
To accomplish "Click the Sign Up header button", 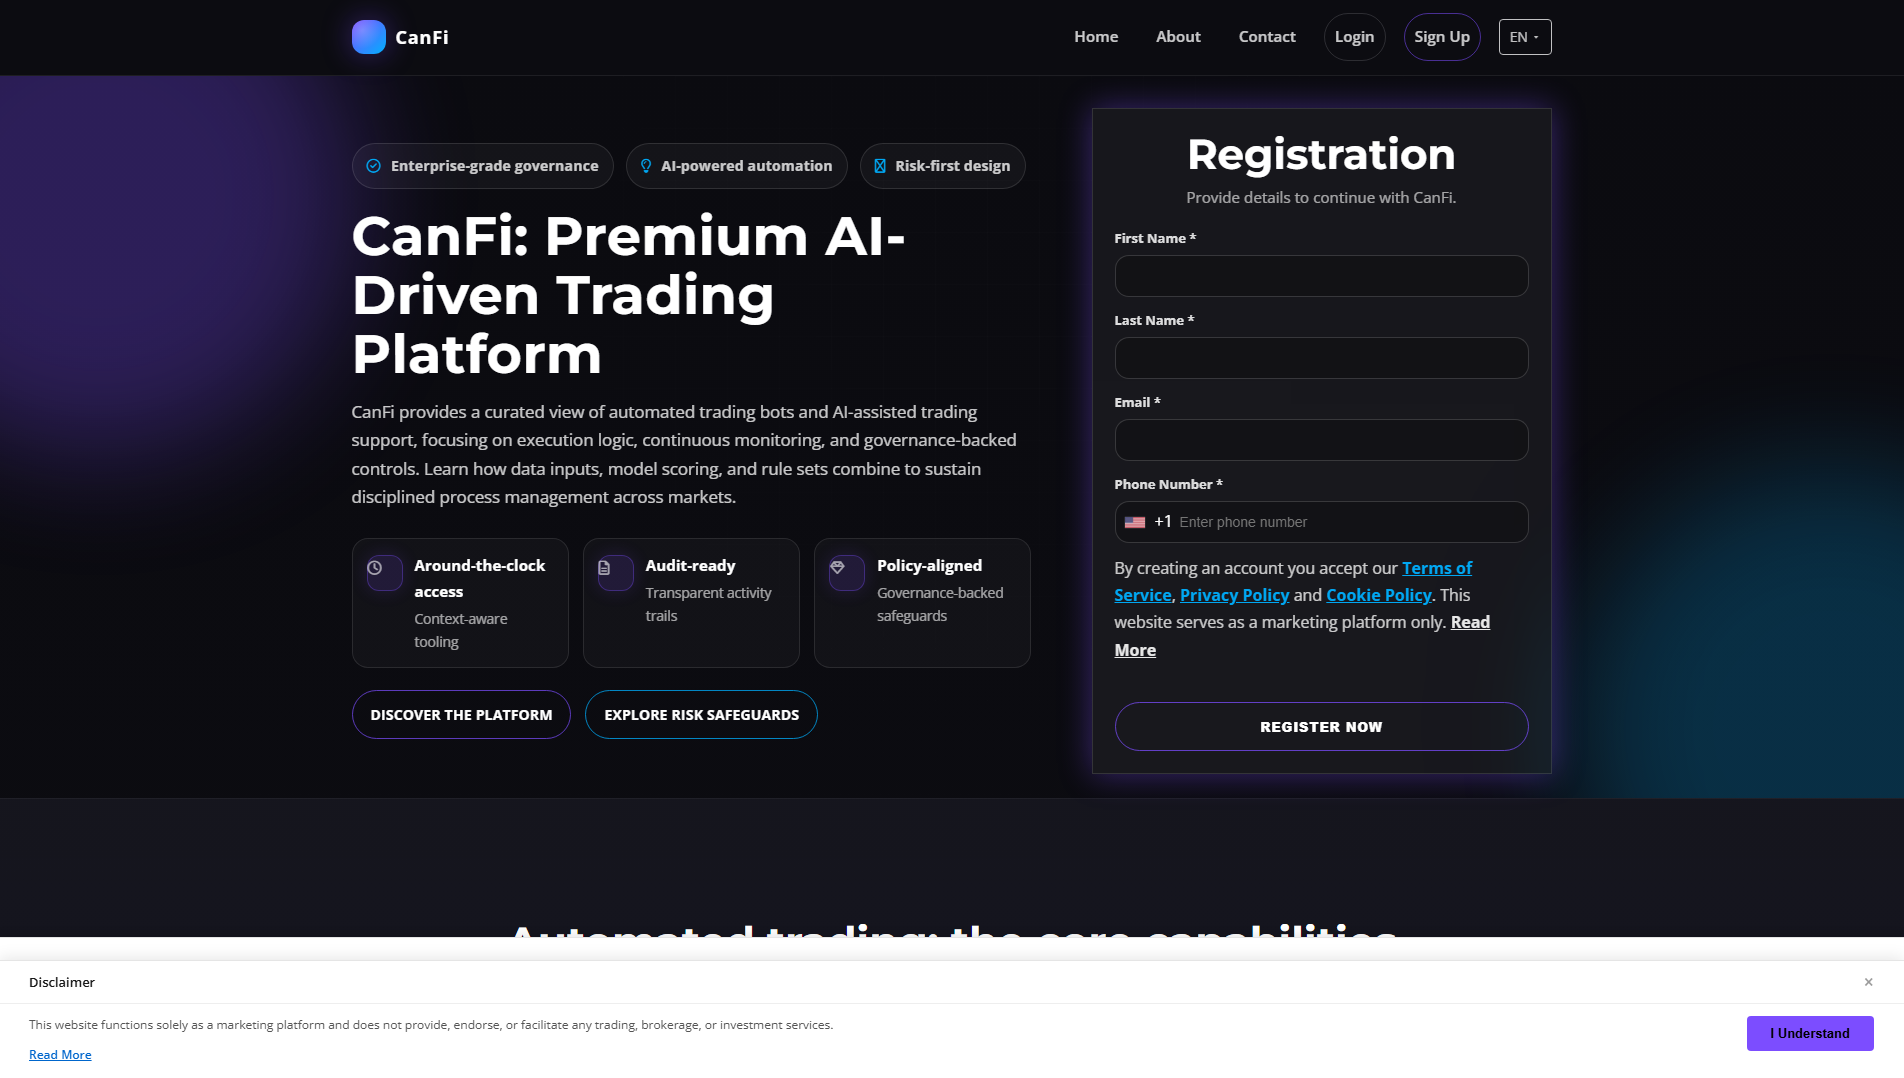I will pos(1442,37).
